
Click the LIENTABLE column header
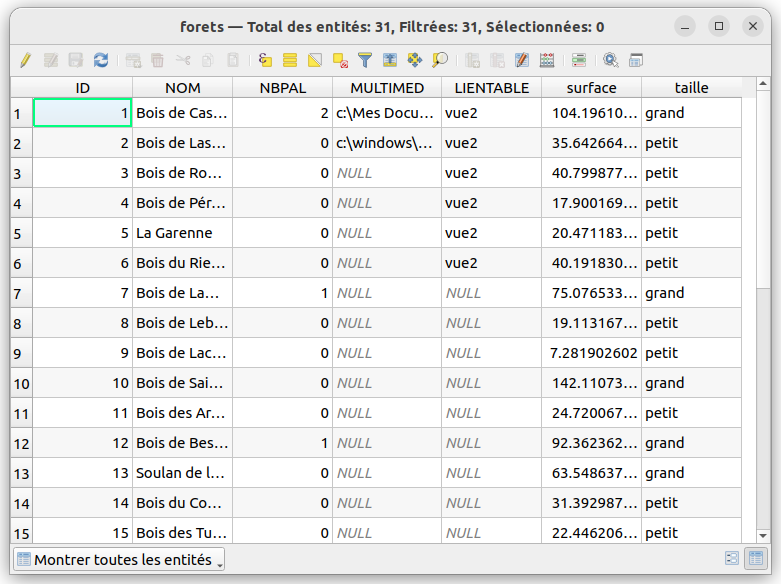492,88
